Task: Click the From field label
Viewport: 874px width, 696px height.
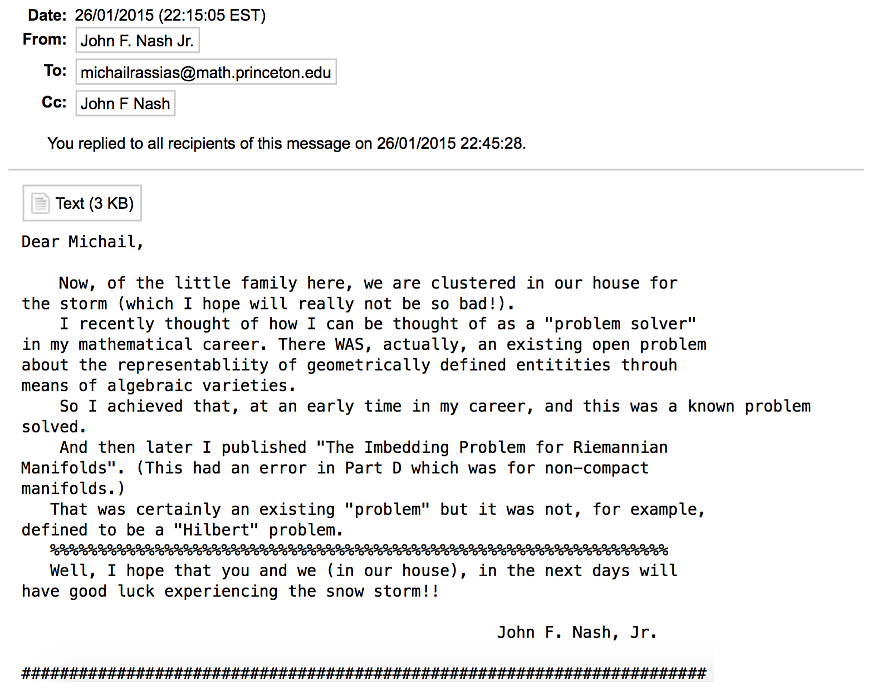Action: [x=45, y=41]
